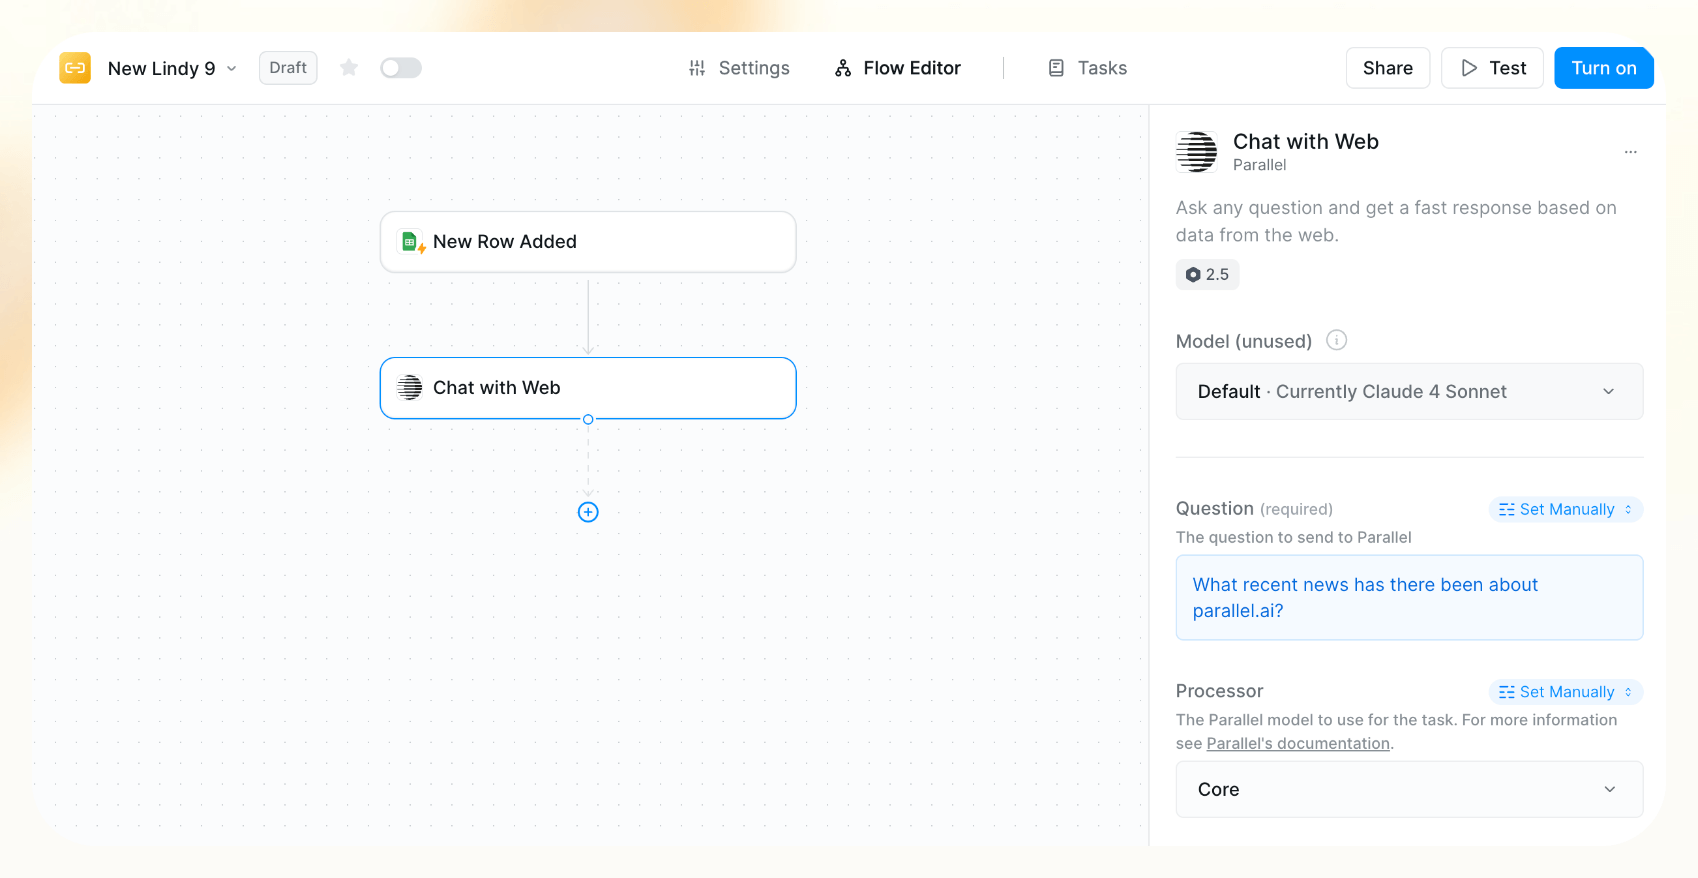
Task: Click the 2.5 credits badge
Action: 1207,274
